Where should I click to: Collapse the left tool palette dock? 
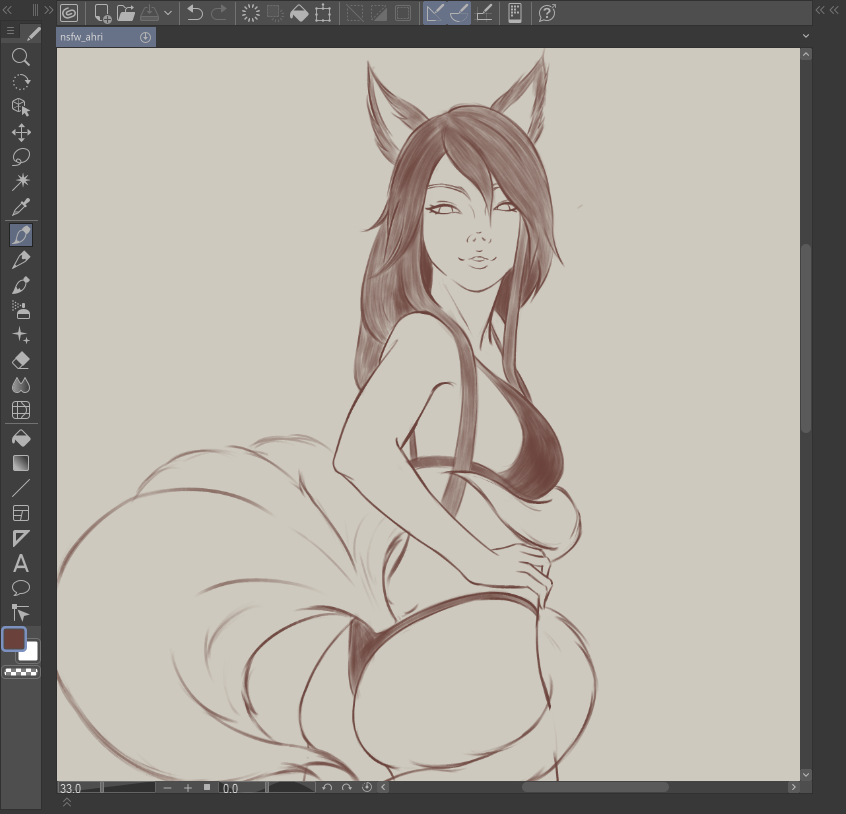pos(7,10)
